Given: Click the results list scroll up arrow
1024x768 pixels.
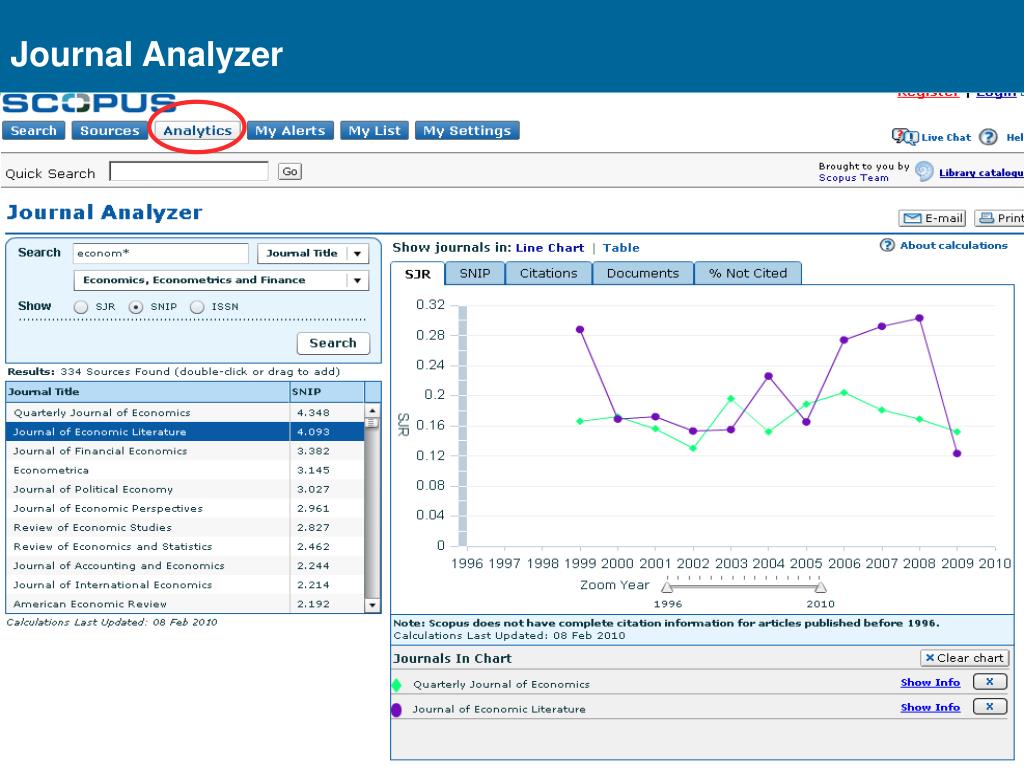Looking at the screenshot, I should point(372,411).
